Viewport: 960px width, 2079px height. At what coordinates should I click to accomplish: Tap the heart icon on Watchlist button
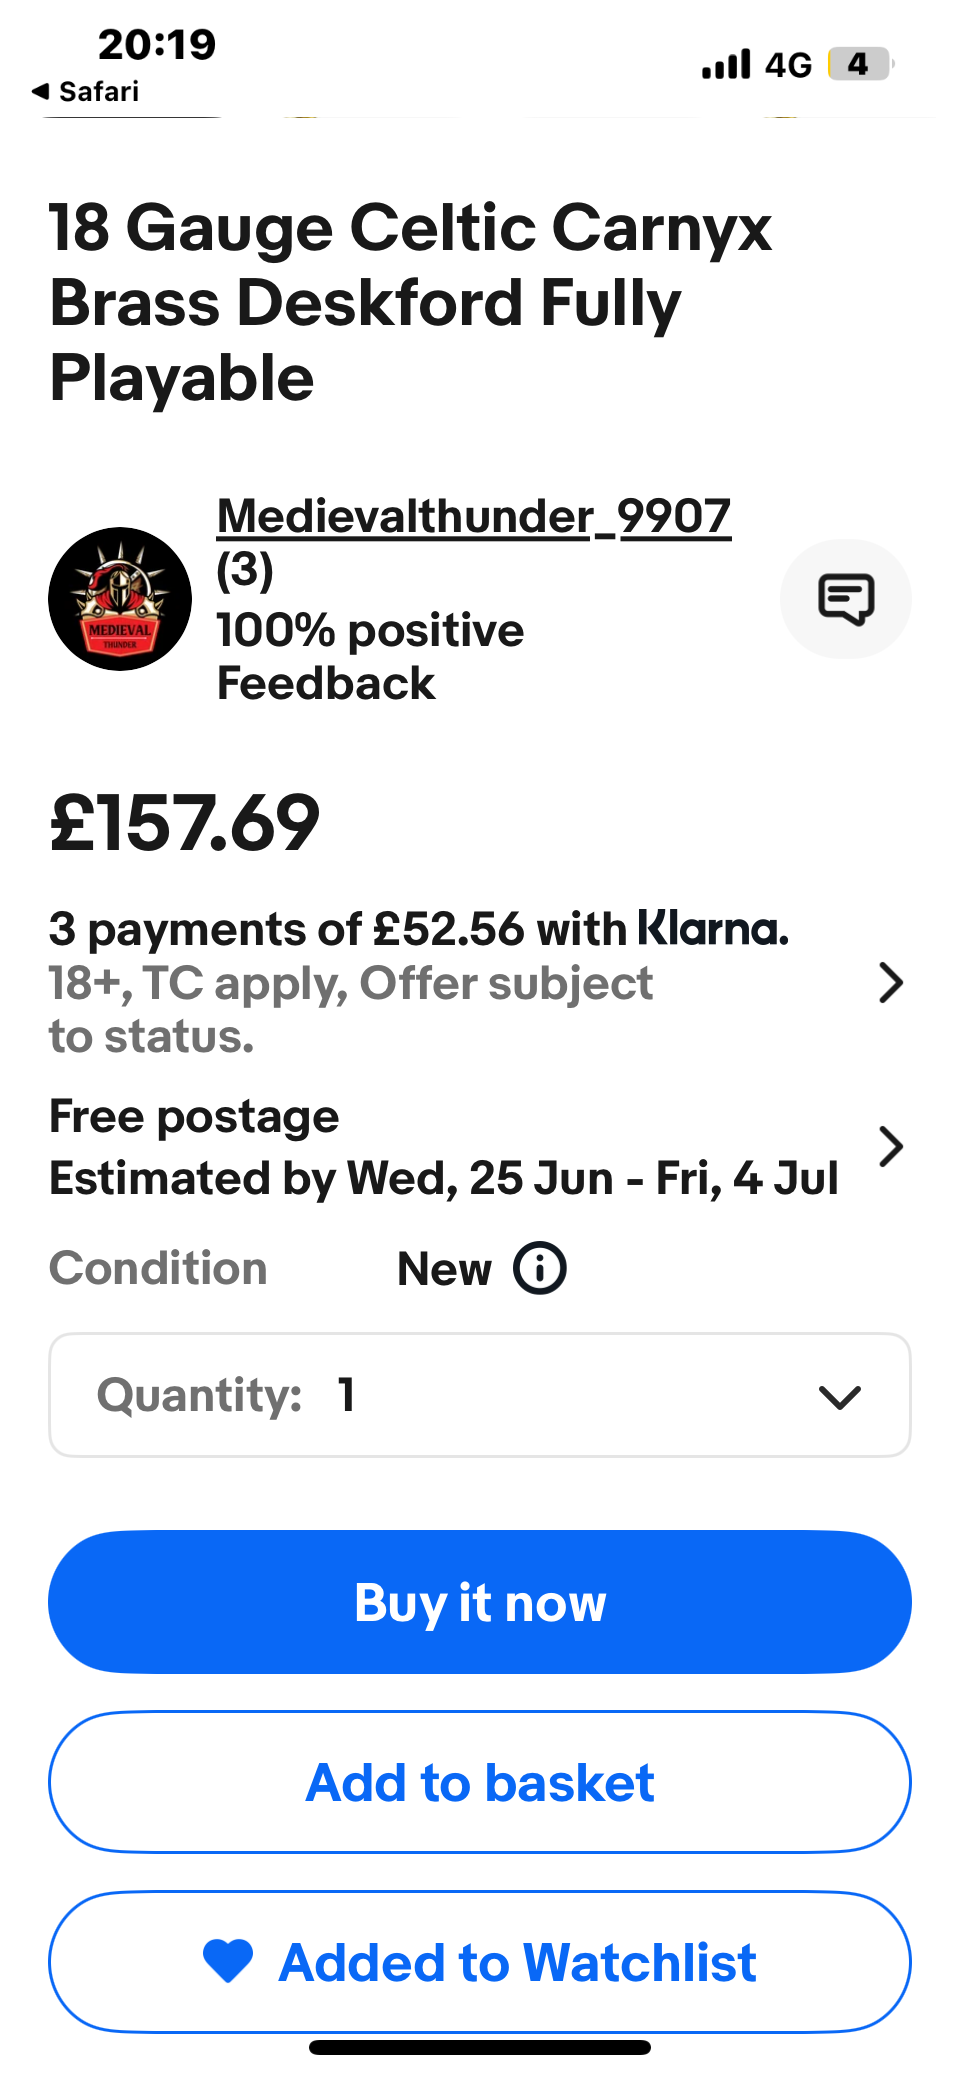pos(228,1961)
